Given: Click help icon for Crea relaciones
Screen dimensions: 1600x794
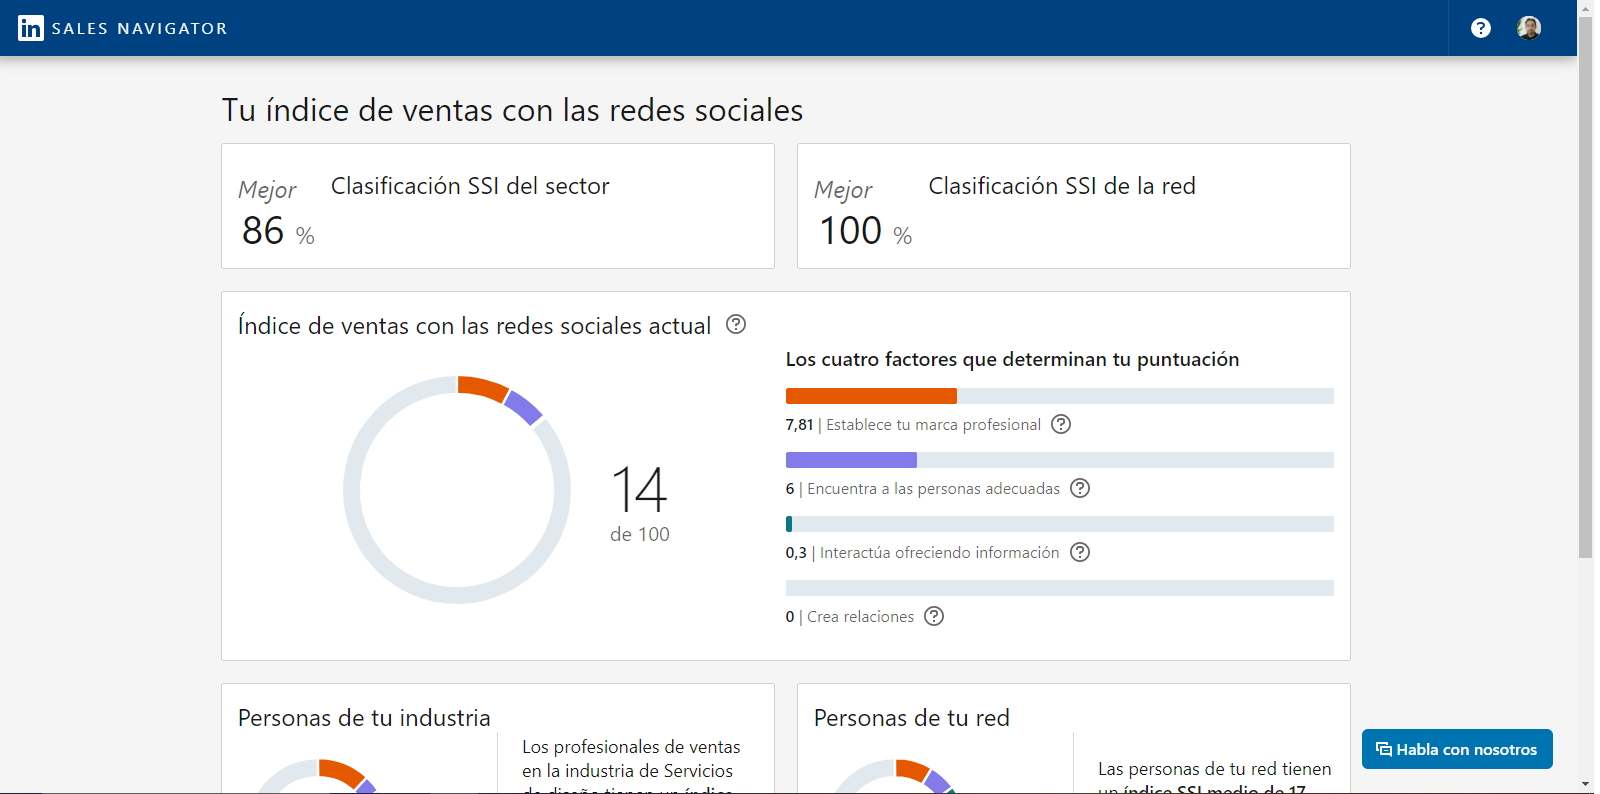Looking at the screenshot, I should click(934, 616).
